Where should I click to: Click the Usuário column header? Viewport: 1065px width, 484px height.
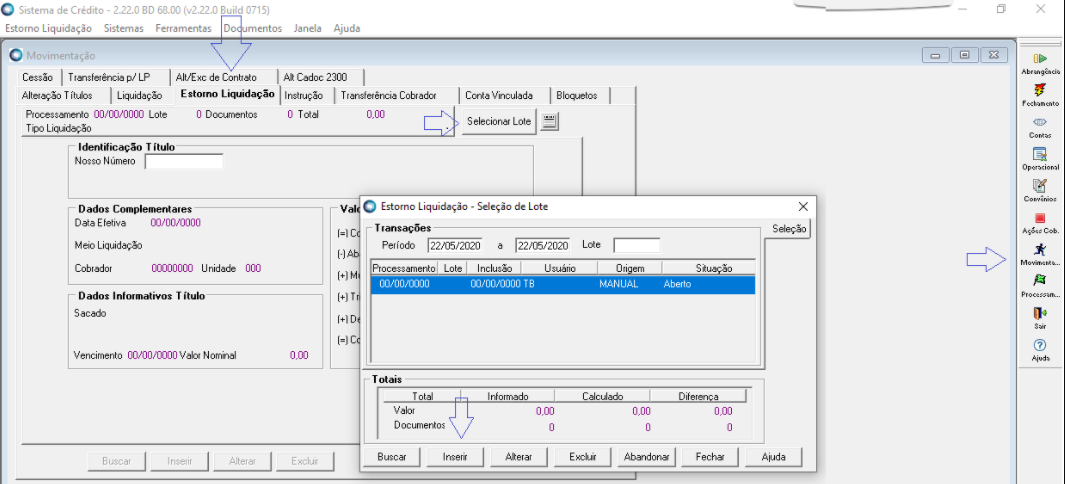pos(560,268)
